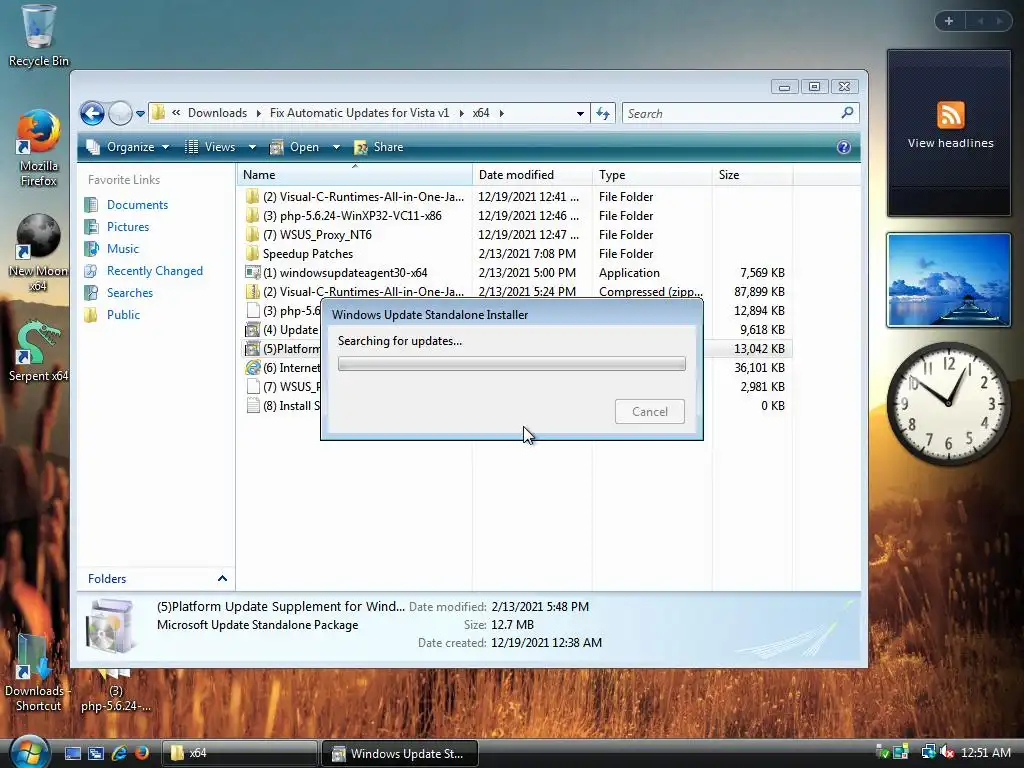Sort by the Size column header
Viewport: 1024px width, 768px height.
[752, 175]
